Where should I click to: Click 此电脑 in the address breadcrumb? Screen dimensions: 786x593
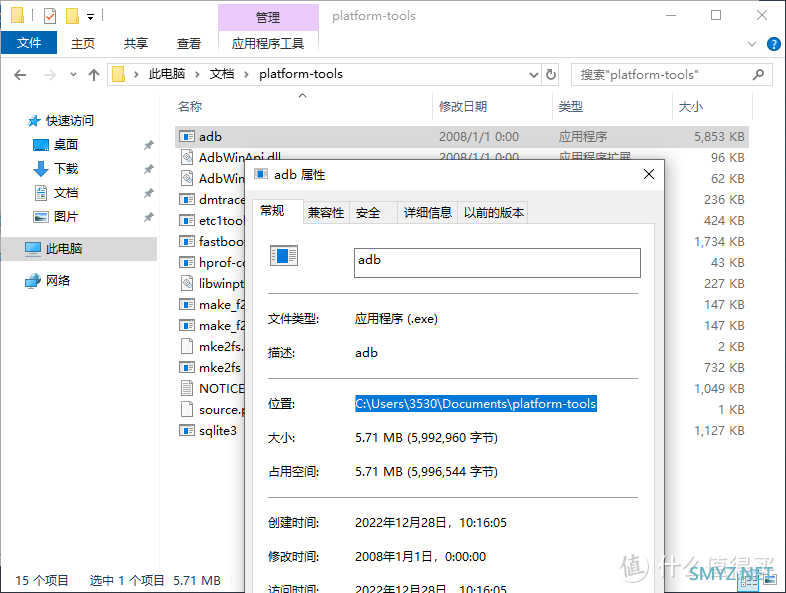coord(167,74)
